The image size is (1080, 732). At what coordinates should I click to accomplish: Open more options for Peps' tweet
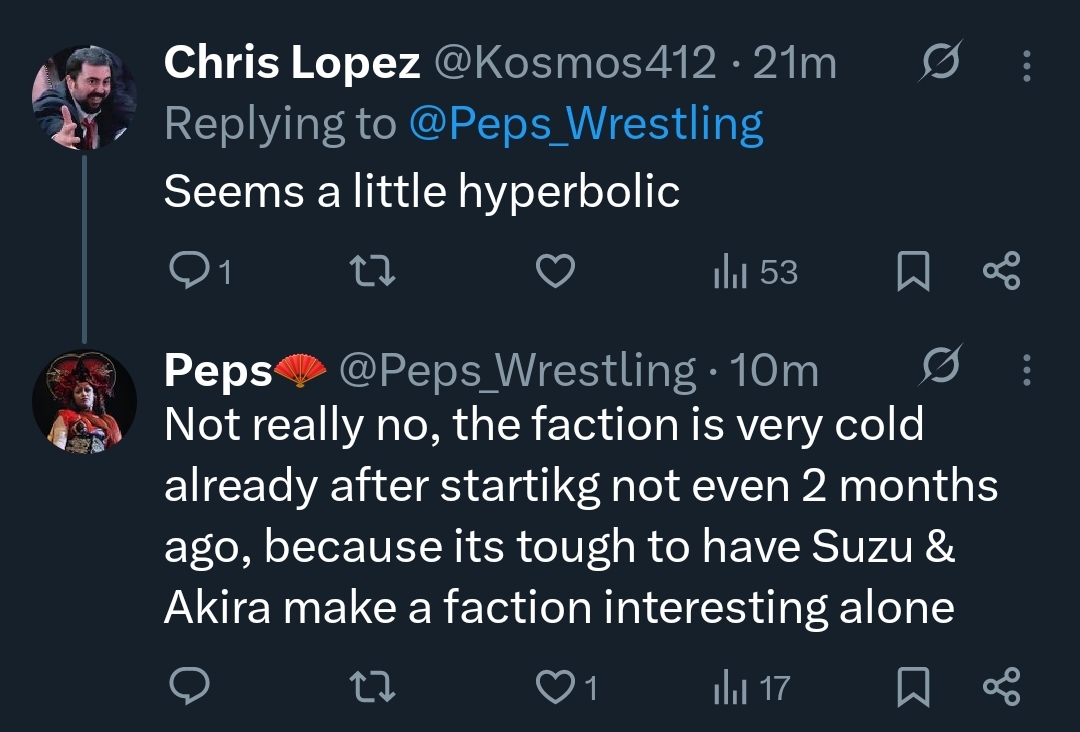coord(1026,371)
